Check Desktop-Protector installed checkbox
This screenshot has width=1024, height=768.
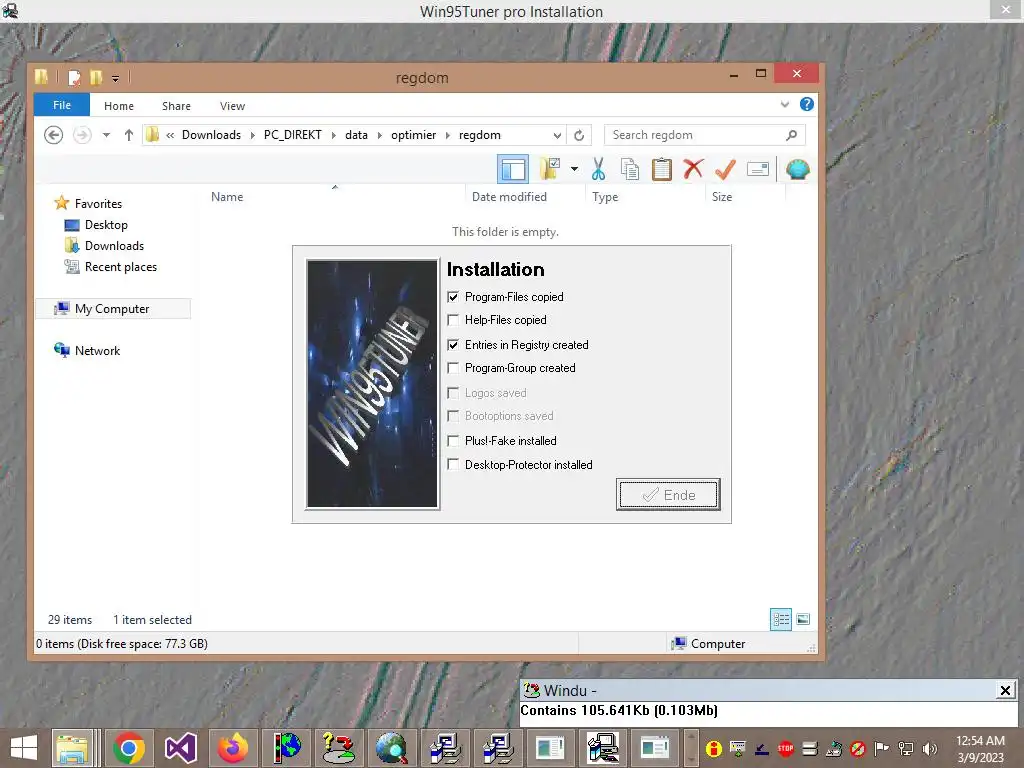[453, 464]
